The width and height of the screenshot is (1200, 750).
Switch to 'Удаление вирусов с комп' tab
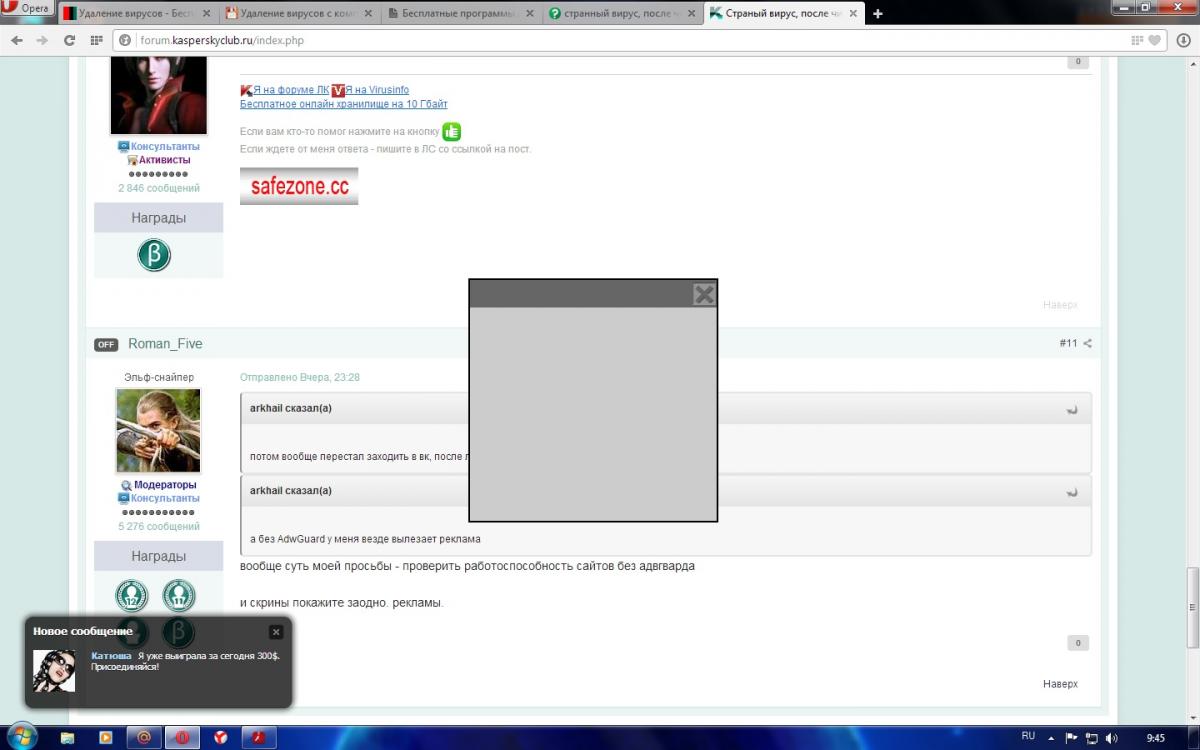point(301,14)
